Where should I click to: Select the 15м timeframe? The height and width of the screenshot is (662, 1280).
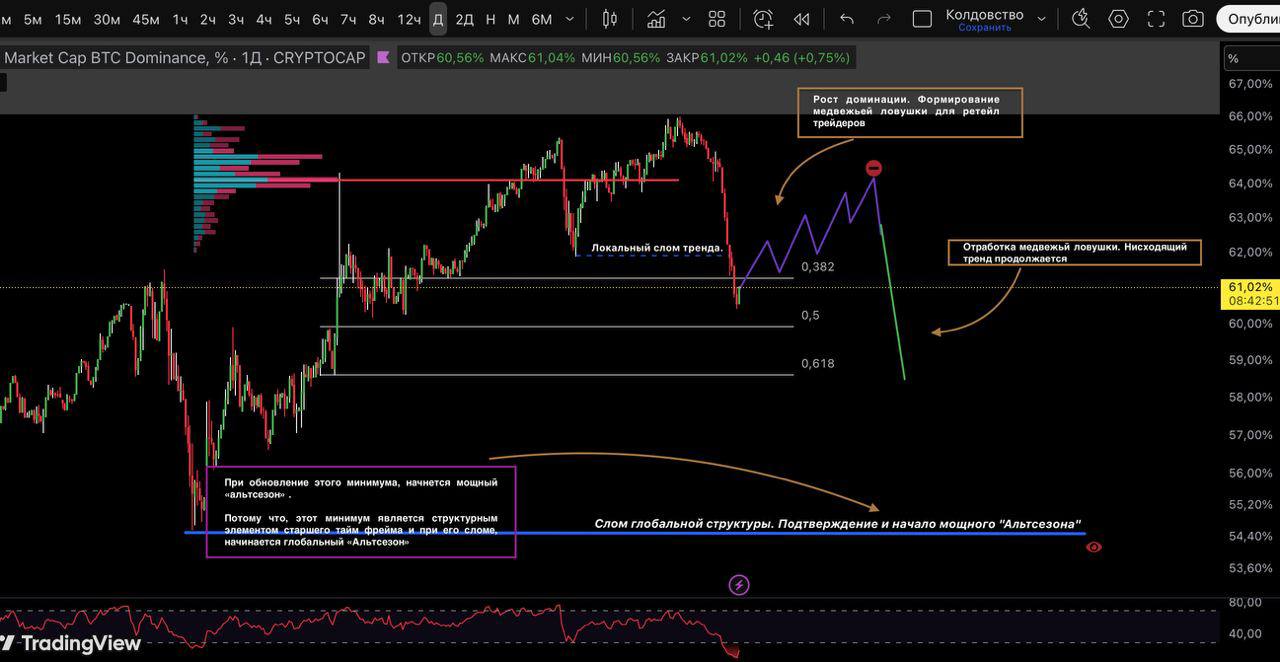pyautogui.click(x=68, y=19)
